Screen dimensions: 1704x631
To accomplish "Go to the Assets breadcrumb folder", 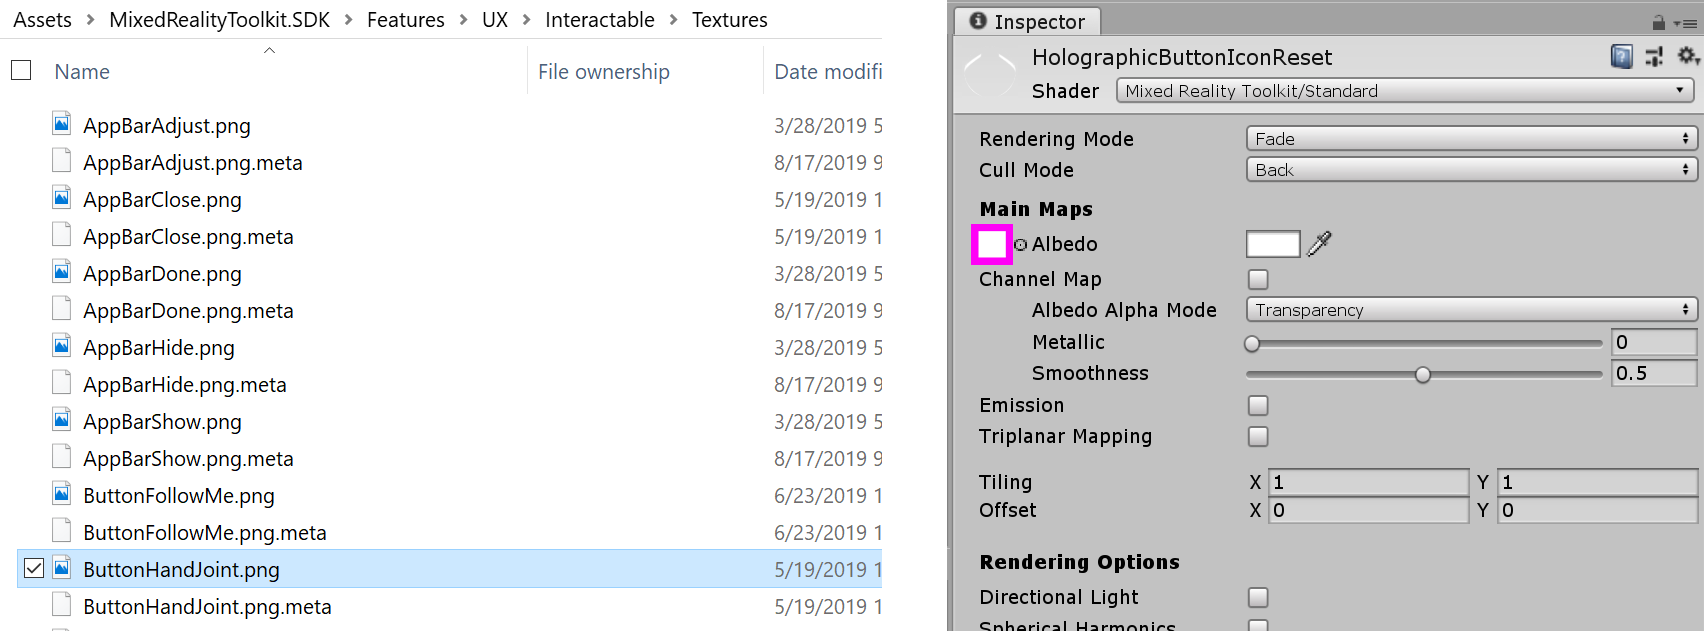I will (x=42, y=20).
